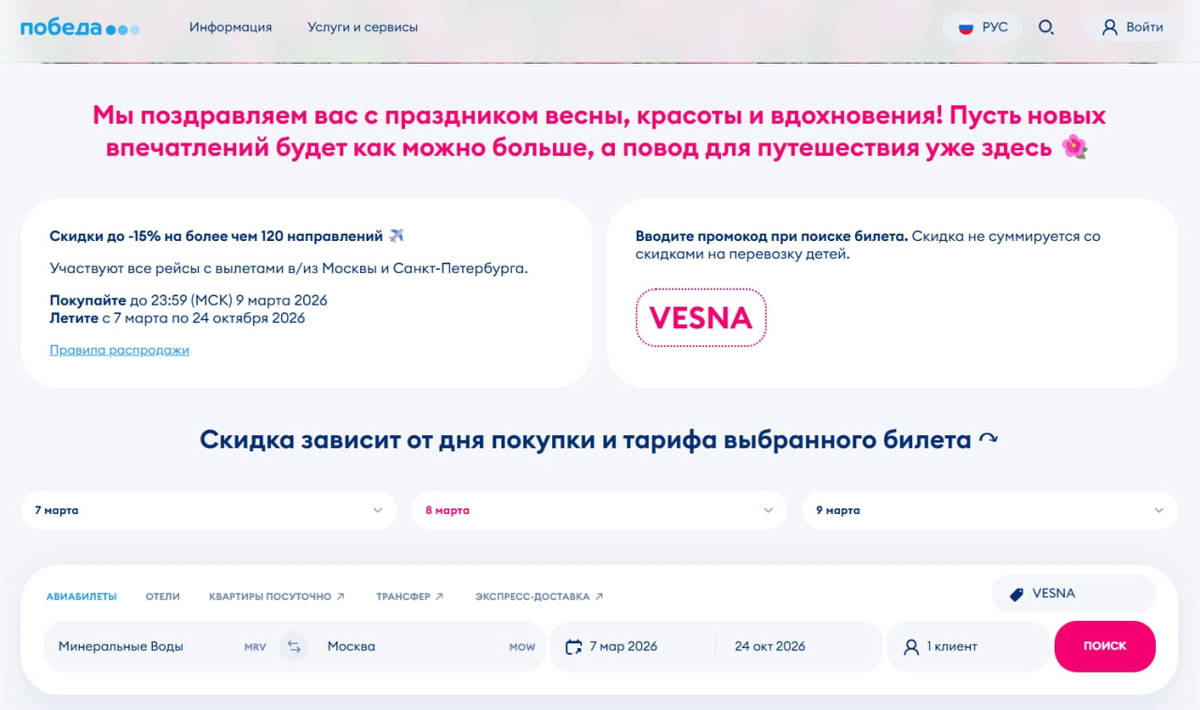The image size is (1200, 710).
Task: Open the Квартиры посуточно tab
Action: [x=277, y=597]
